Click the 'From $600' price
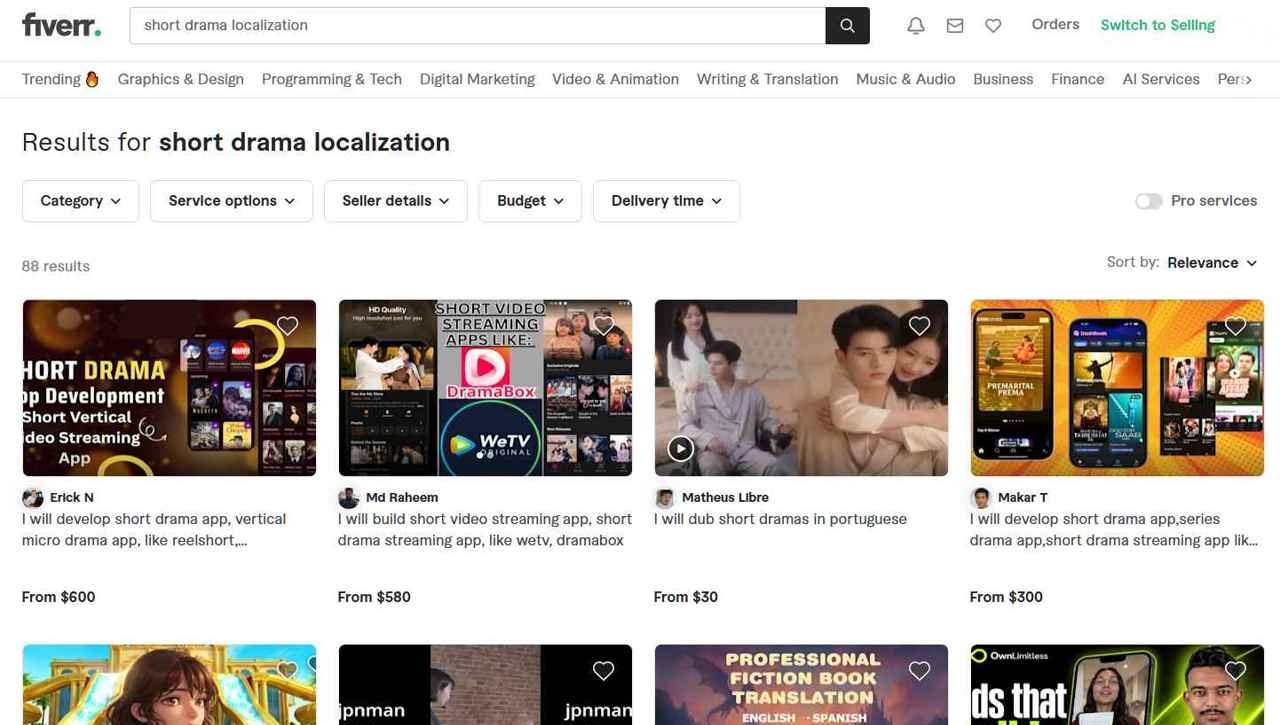The image size is (1280, 725). (x=59, y=597)
